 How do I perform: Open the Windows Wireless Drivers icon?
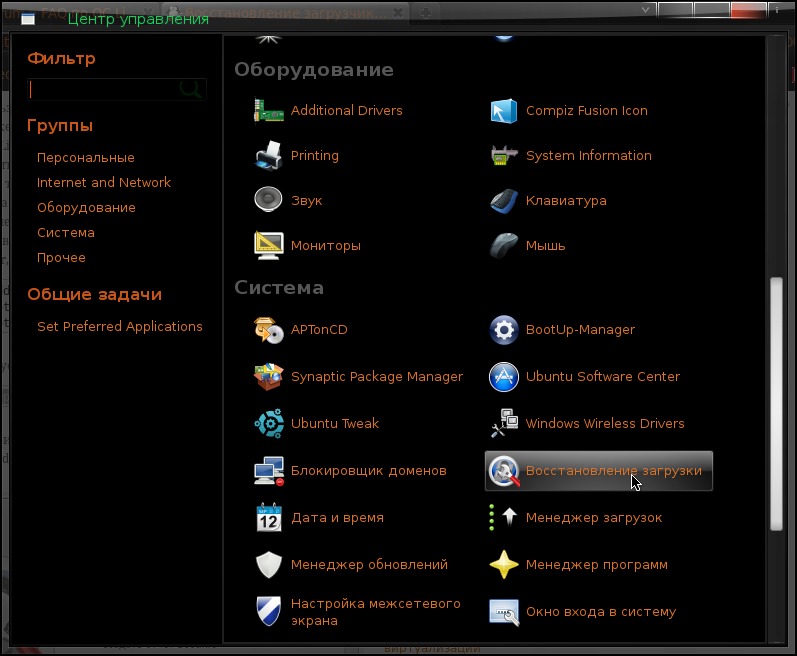[503, 423]
